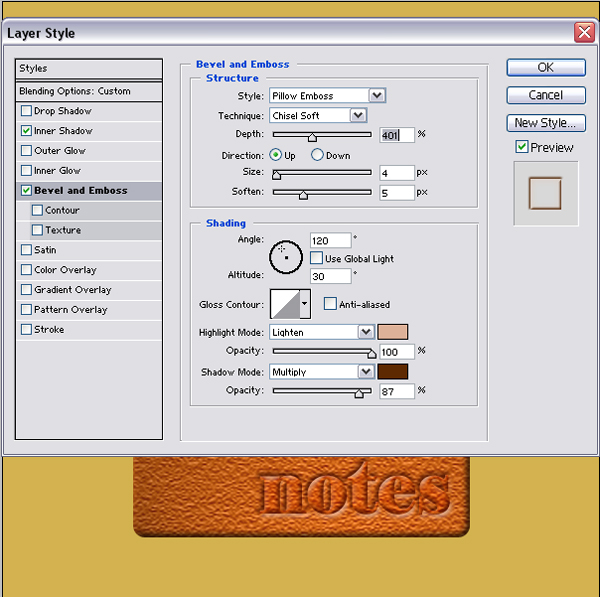Enable the Contour sub-option checkbox
Image resolution: width=600 pixels, height=597 pixels.
pyautogui.click(x=37, y=210)
